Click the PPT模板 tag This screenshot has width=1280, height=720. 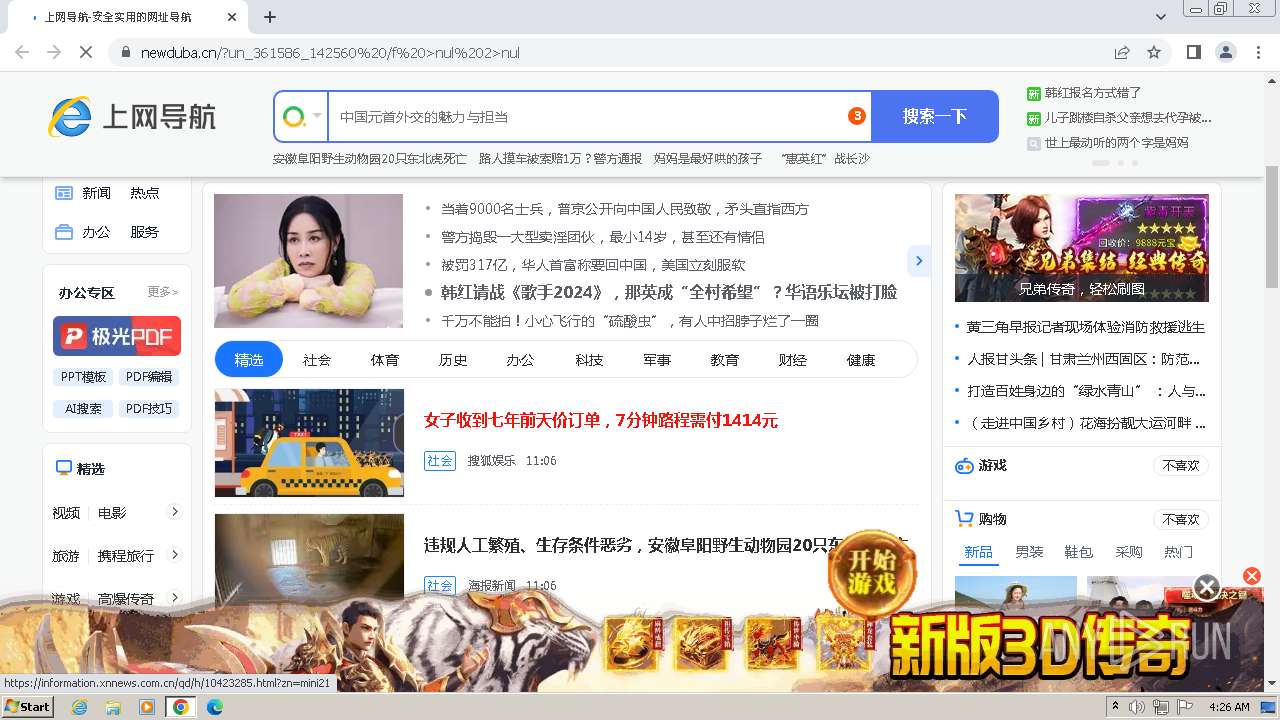84,377
